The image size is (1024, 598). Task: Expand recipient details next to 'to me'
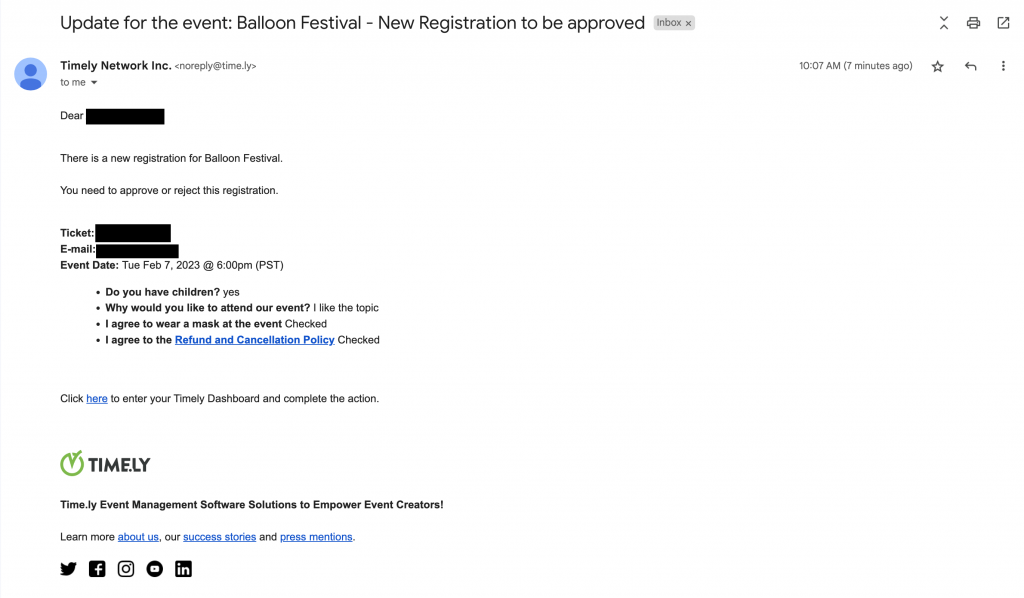tap(94, 82)
